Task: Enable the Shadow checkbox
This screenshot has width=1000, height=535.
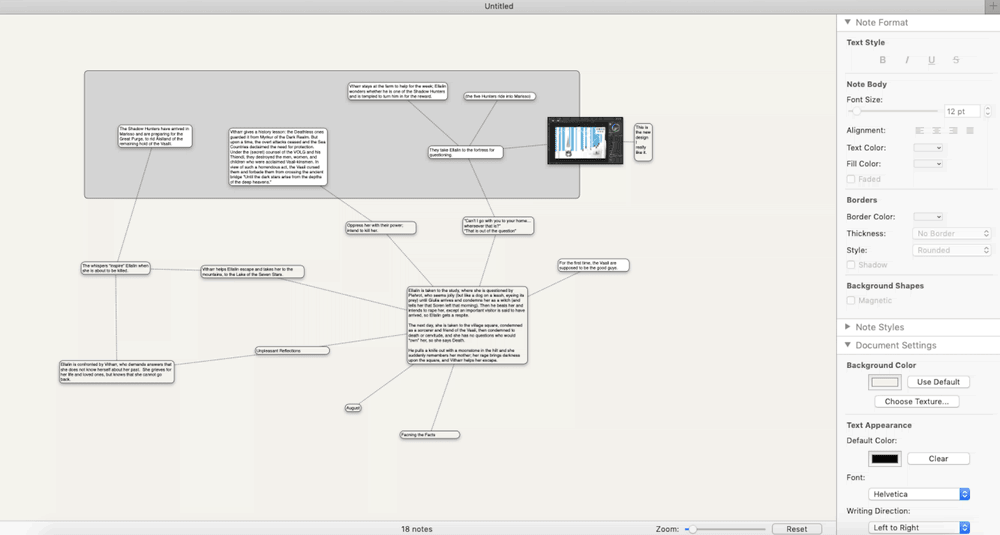Action: click(x=851, y=265)
